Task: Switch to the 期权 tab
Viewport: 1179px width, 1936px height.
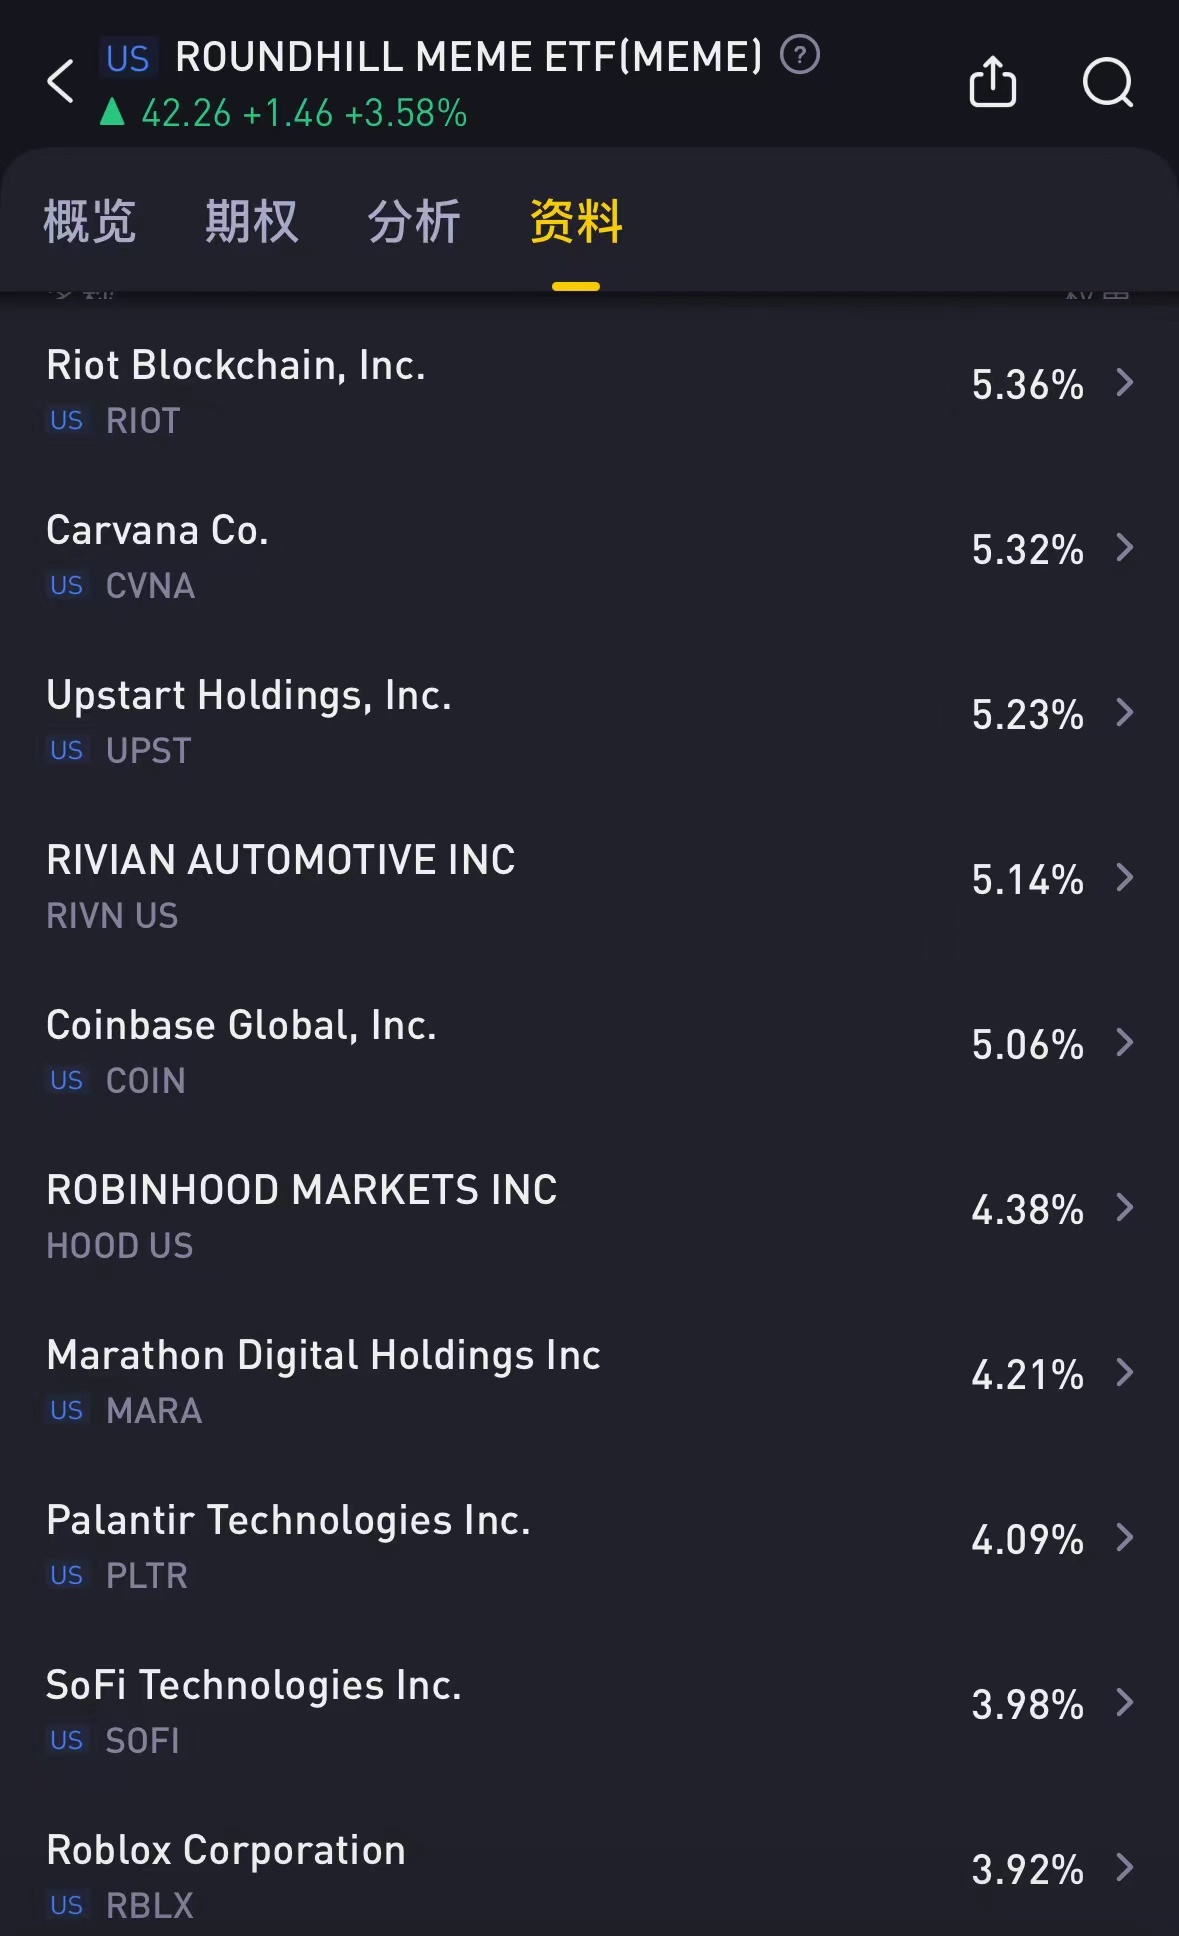Action: tap(251, 221)
